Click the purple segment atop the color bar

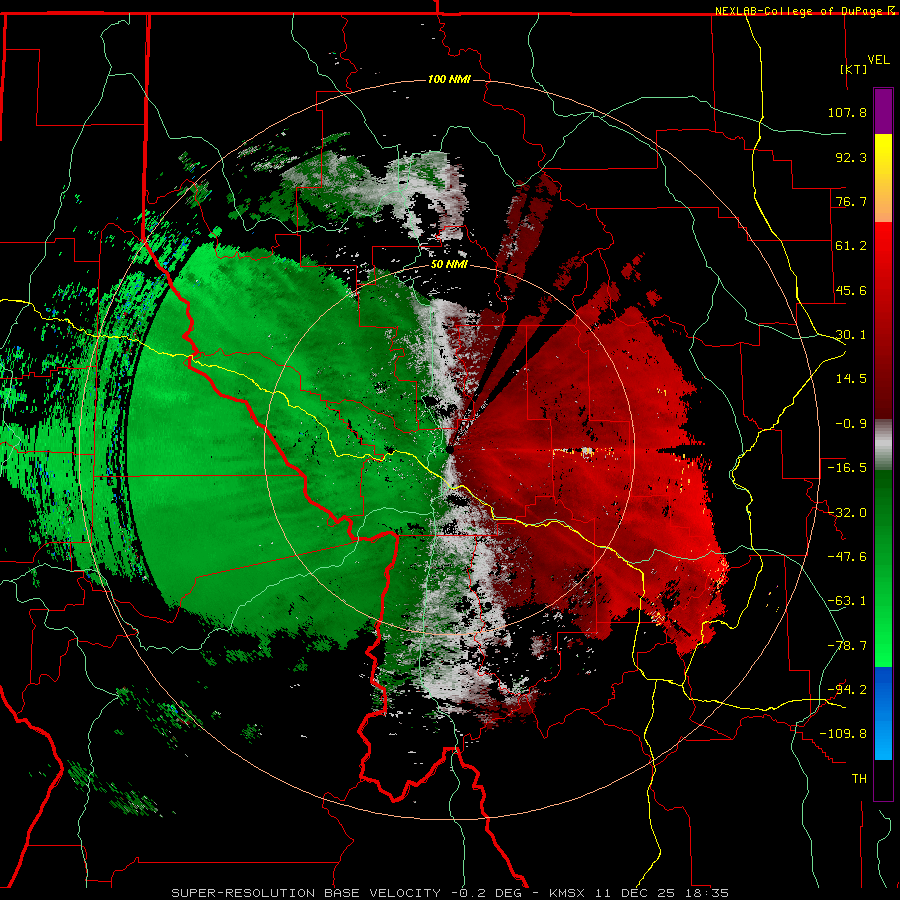click(883, 112)
